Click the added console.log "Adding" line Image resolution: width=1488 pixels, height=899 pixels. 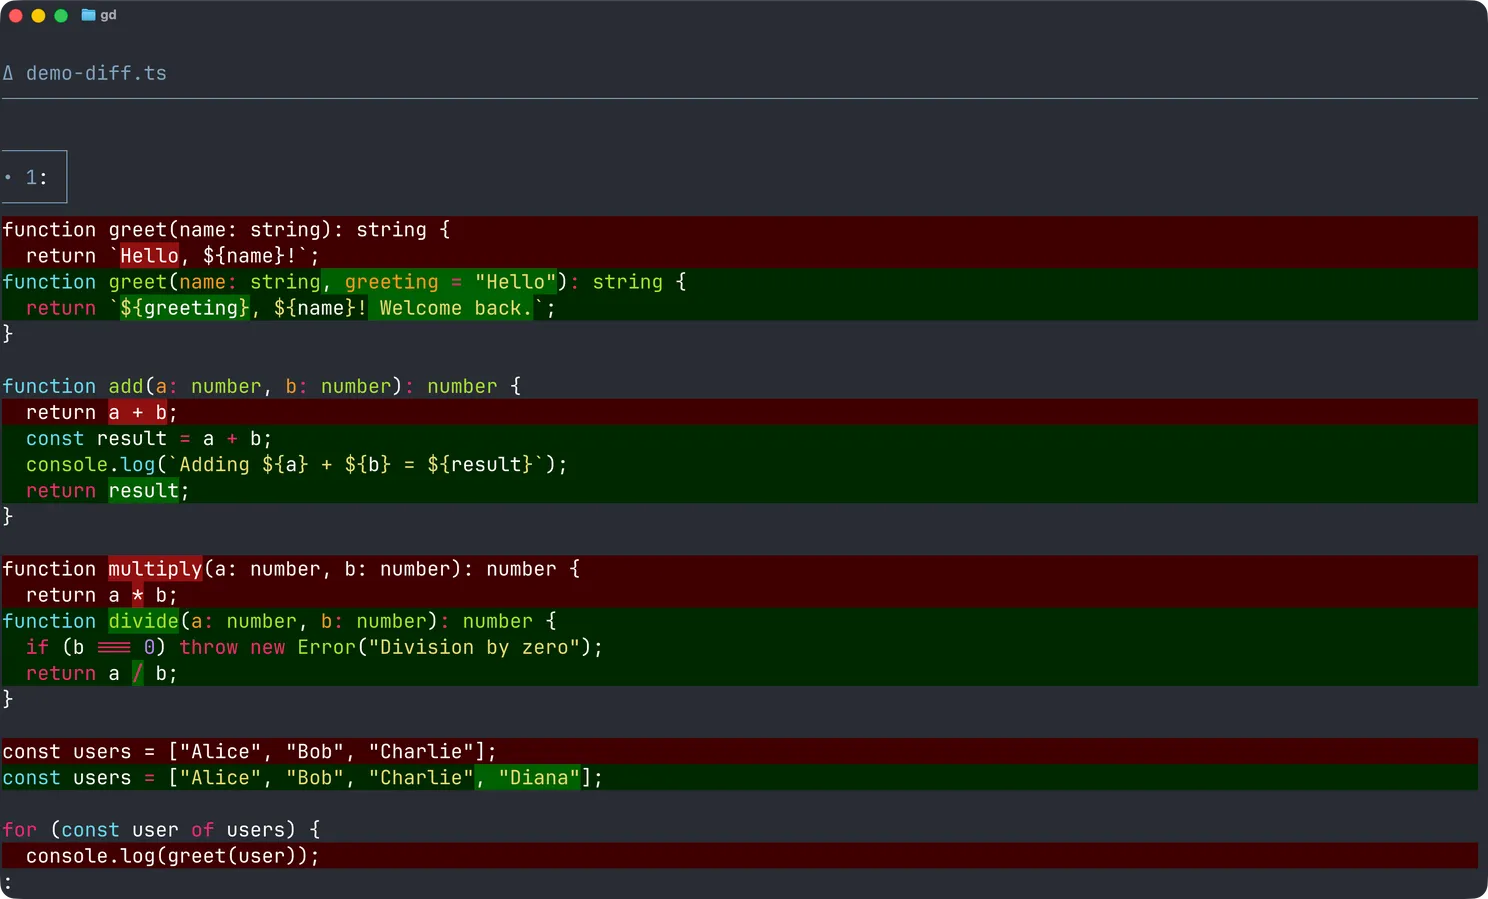(740, 464)
